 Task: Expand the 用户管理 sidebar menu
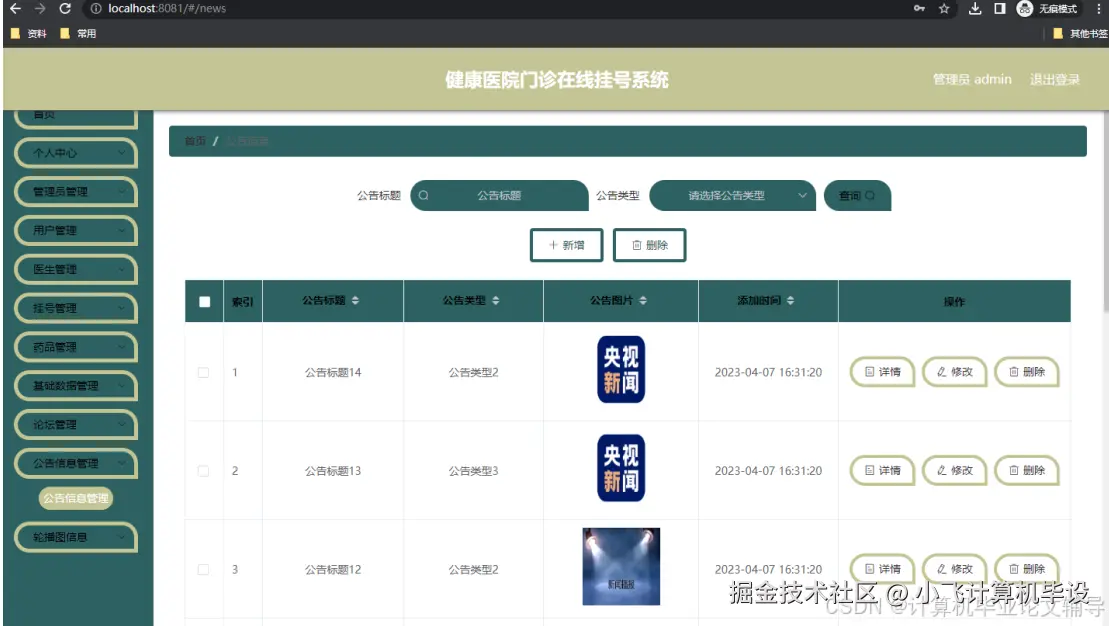tap(74, 230)
